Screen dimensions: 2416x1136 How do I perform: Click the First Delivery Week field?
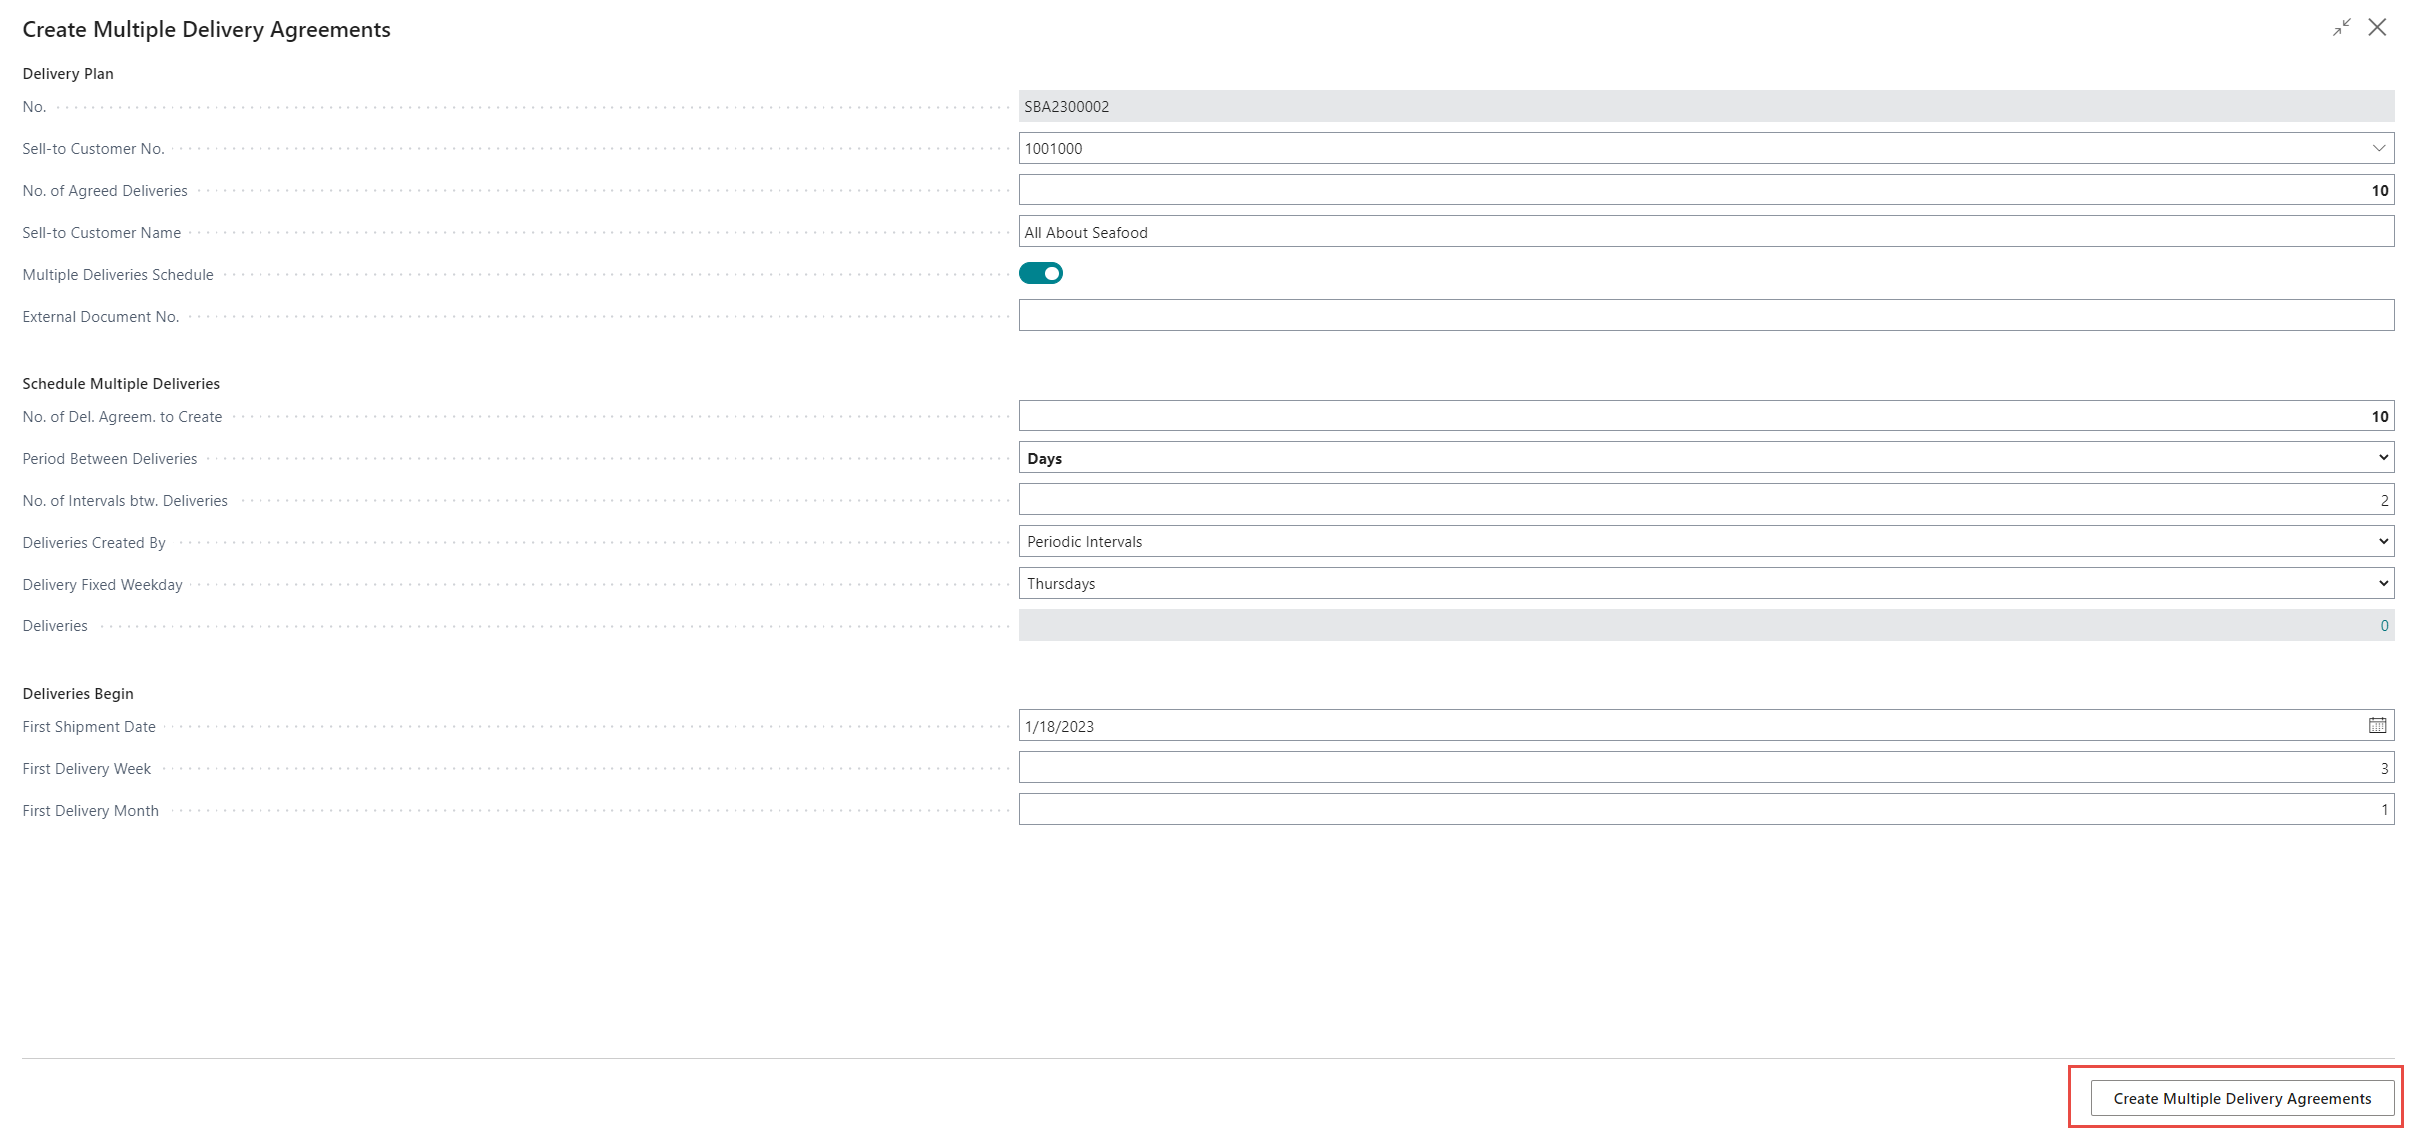point(1705,768)
